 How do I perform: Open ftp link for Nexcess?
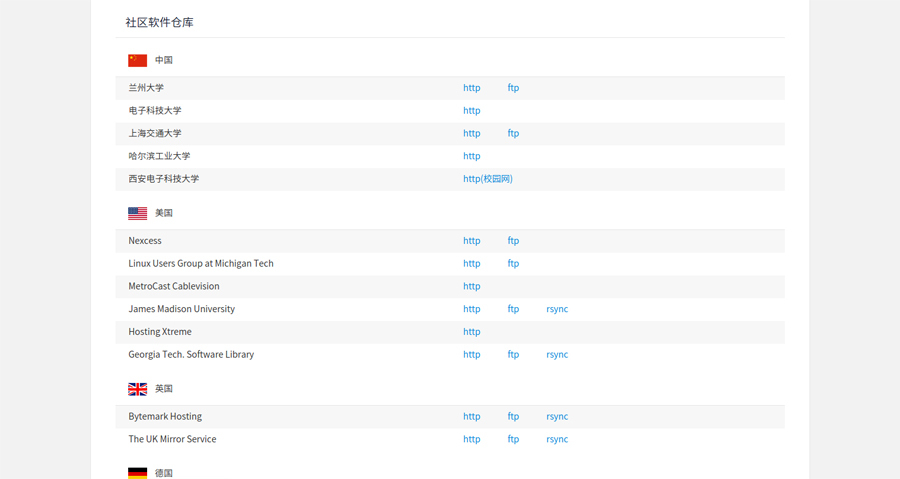click(513, 241)
